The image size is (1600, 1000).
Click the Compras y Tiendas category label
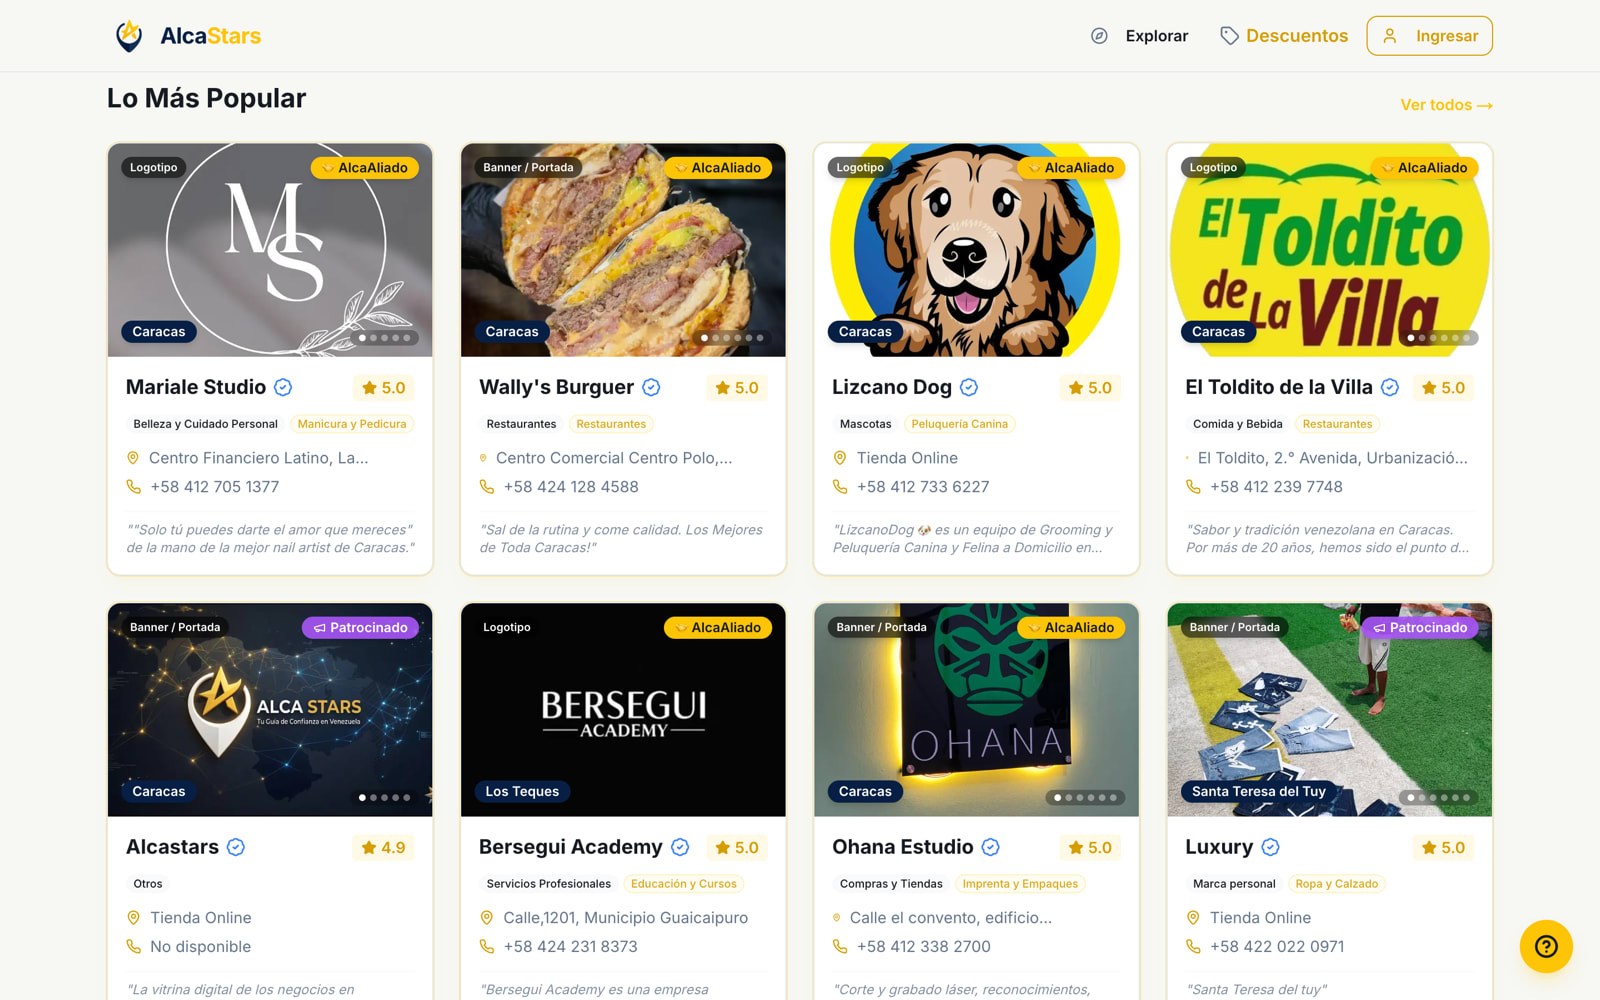[891, 884]
